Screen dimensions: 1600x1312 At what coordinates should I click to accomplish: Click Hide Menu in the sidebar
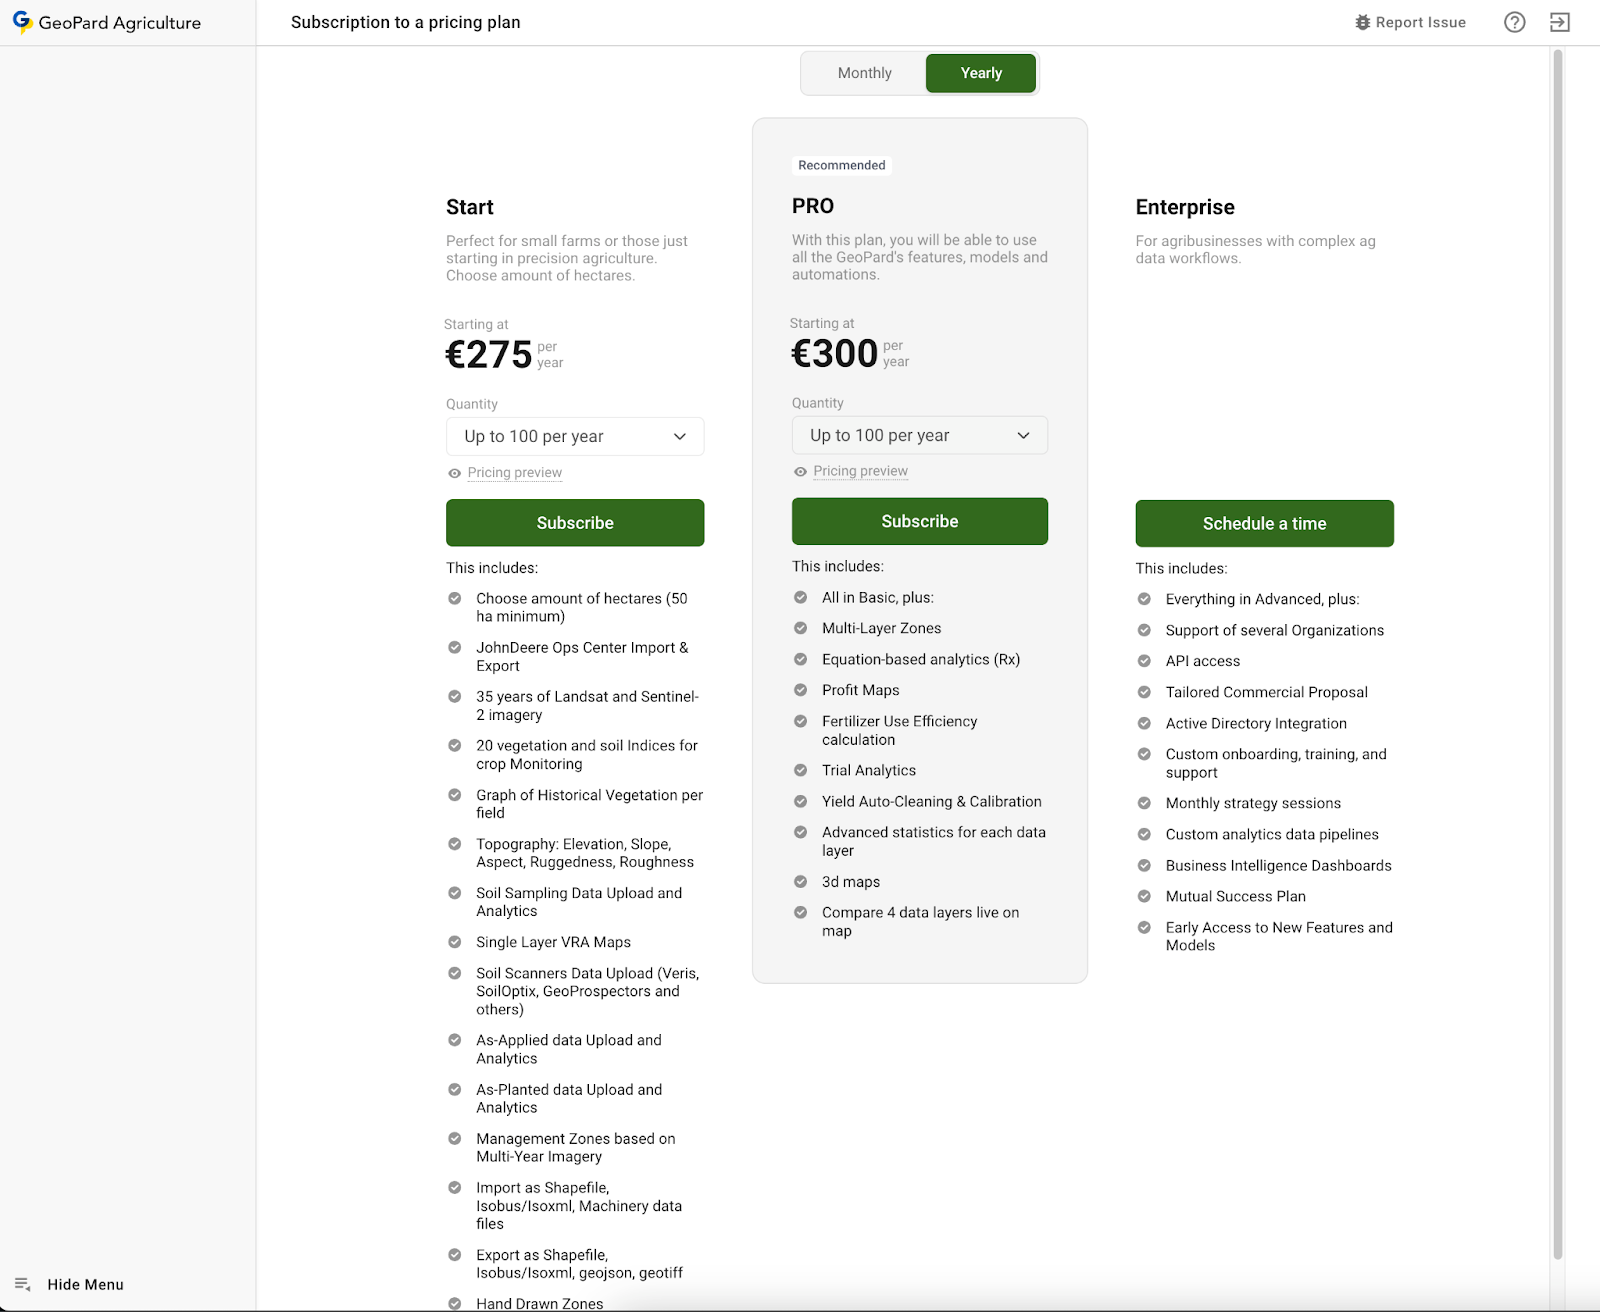point(85,1284)
